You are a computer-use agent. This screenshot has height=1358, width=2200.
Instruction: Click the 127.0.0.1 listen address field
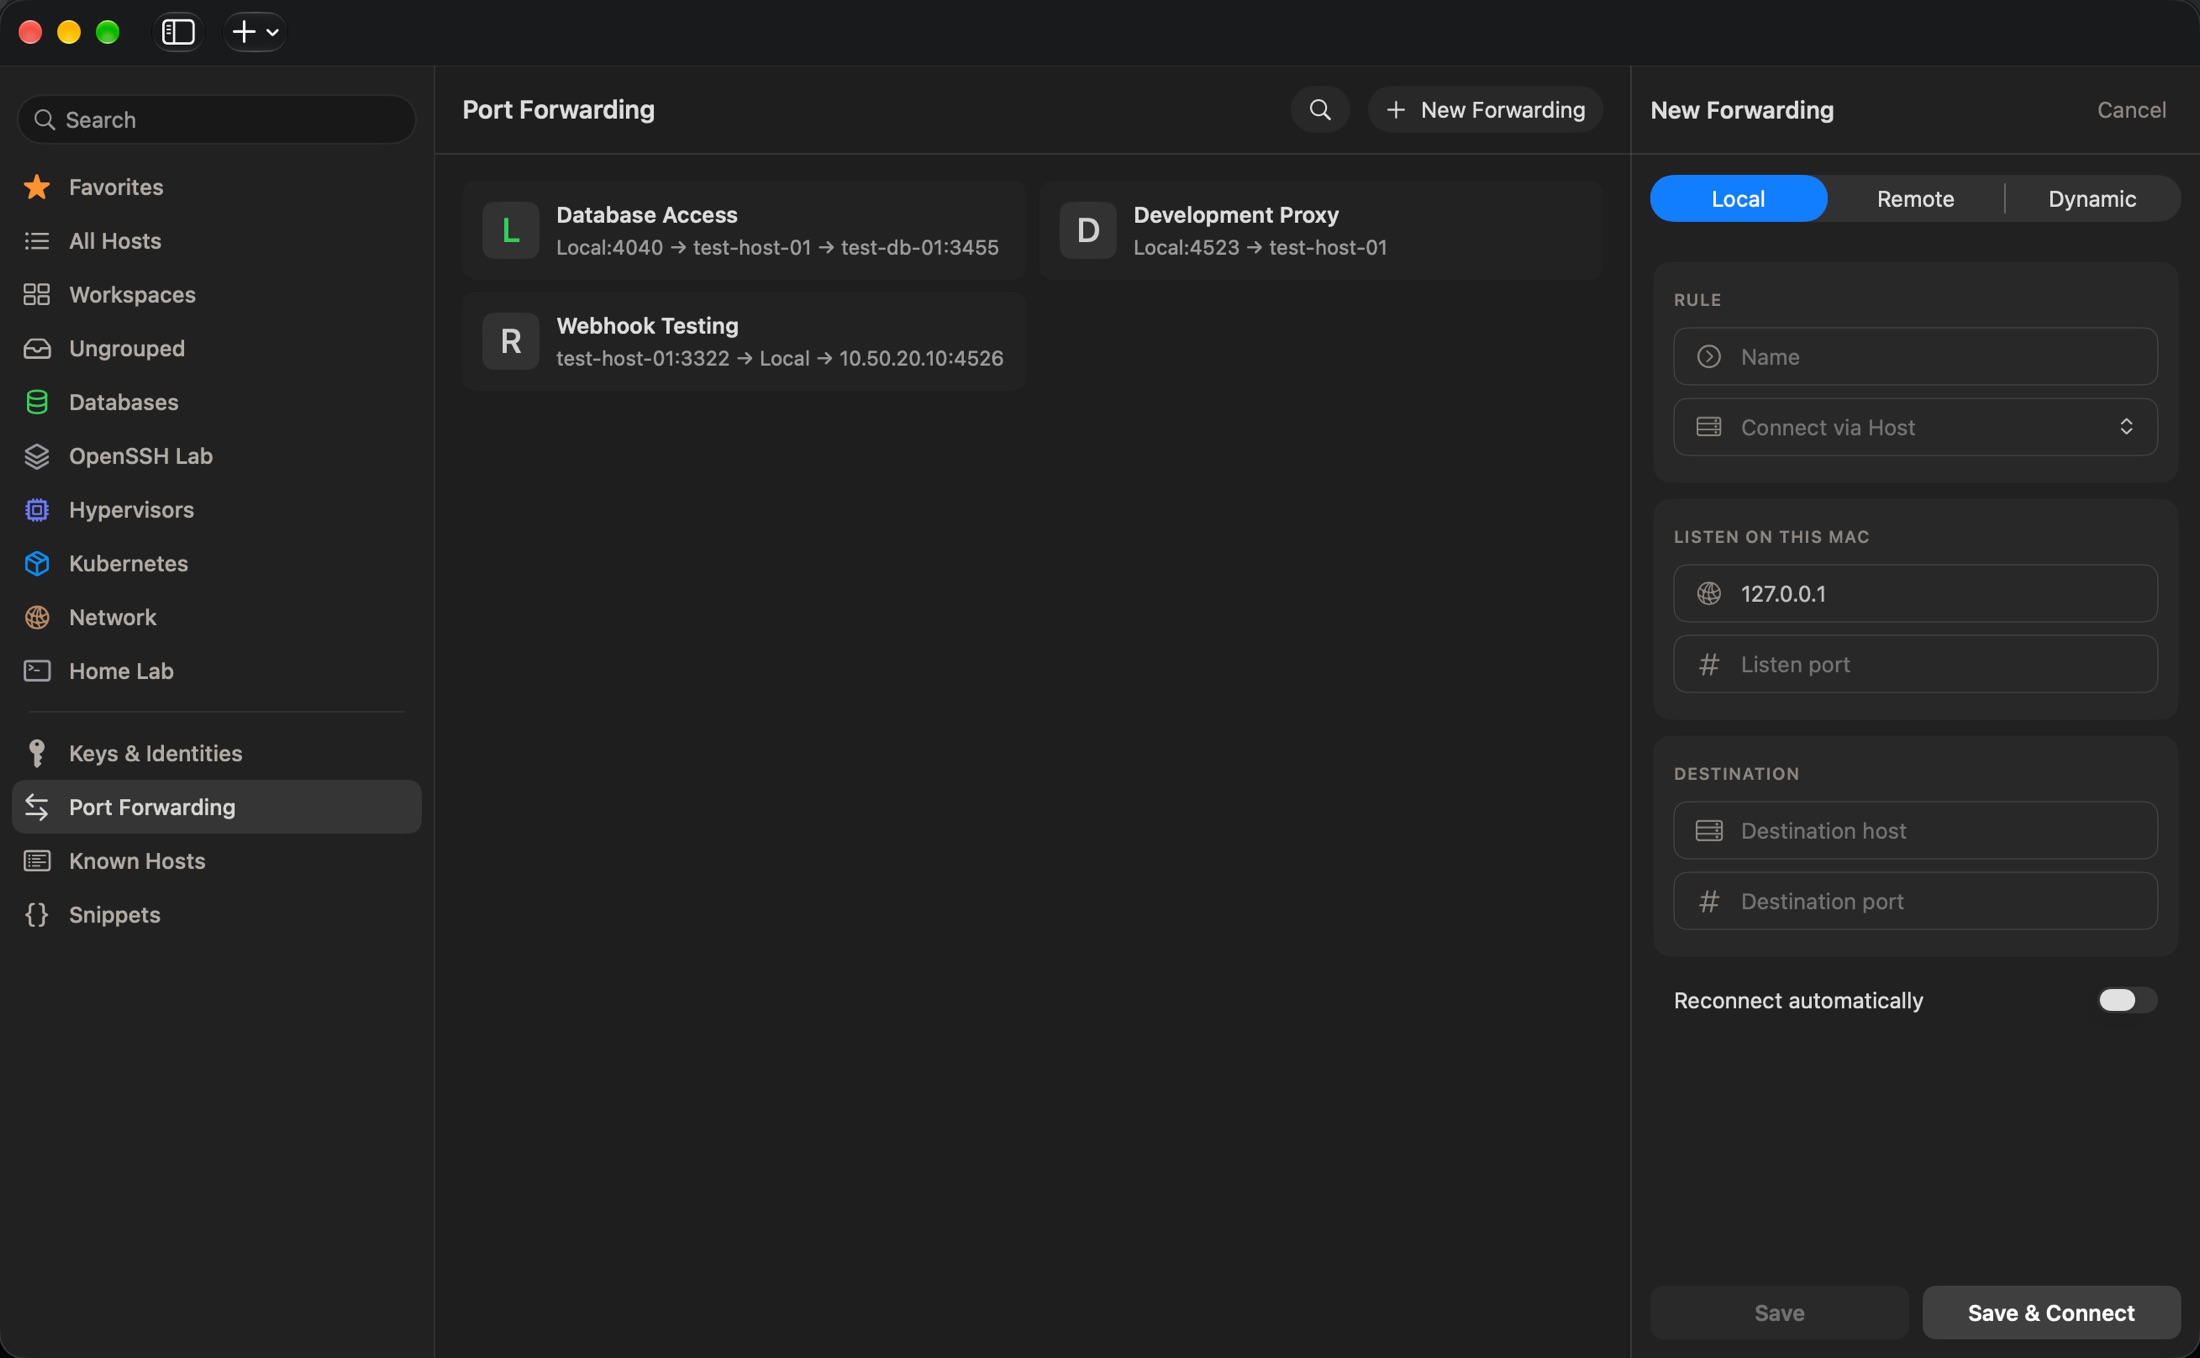1915,593
